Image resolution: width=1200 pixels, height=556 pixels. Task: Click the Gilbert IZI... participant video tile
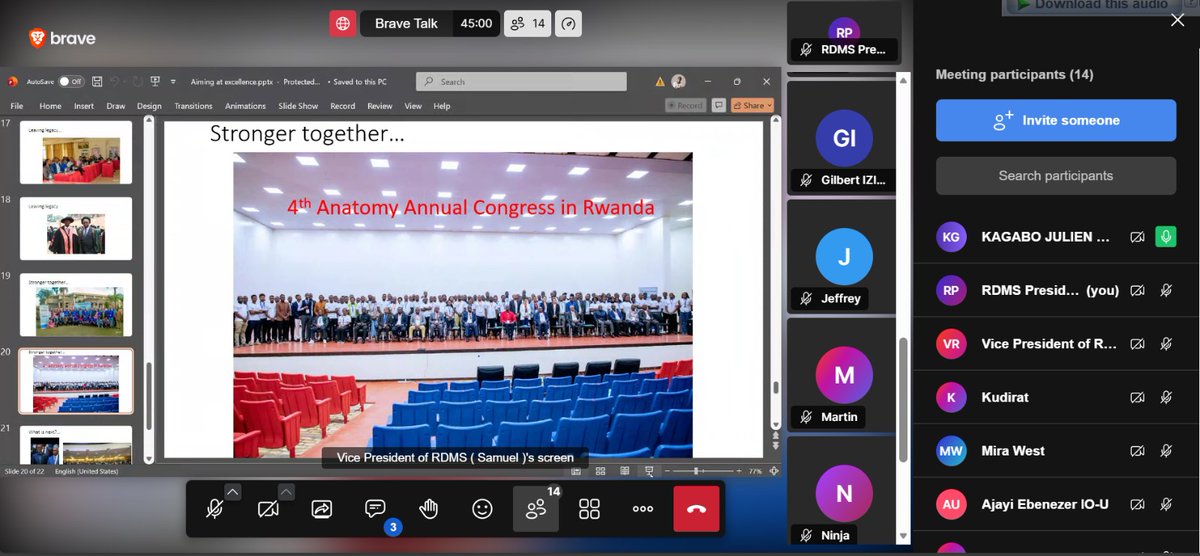844,137
